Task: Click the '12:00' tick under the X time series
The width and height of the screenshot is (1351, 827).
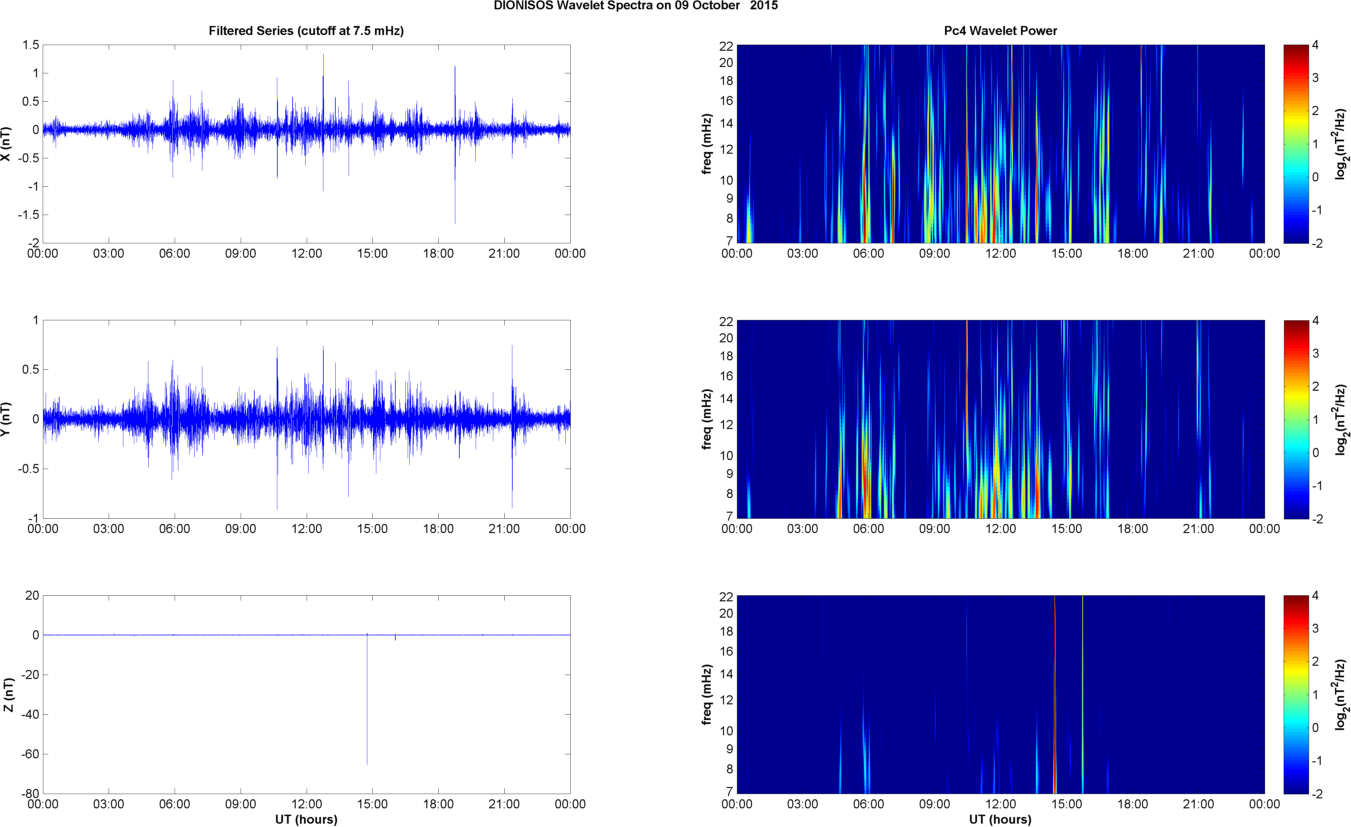Action: coord(306,254)
